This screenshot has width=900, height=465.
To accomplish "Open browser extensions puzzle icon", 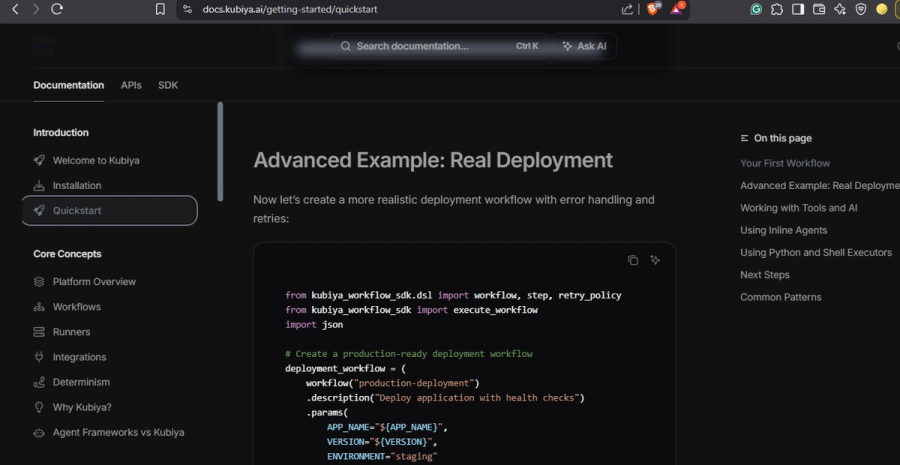I will click(777, 9).
